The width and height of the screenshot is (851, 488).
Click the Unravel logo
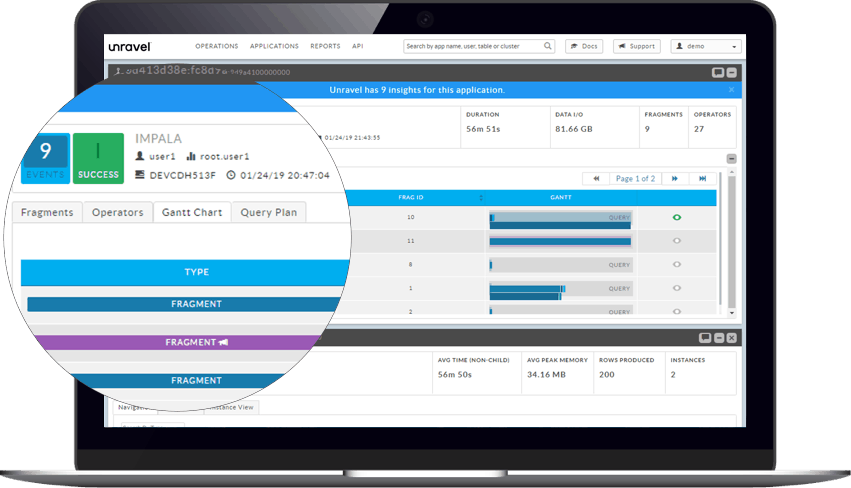coord(129,47)
